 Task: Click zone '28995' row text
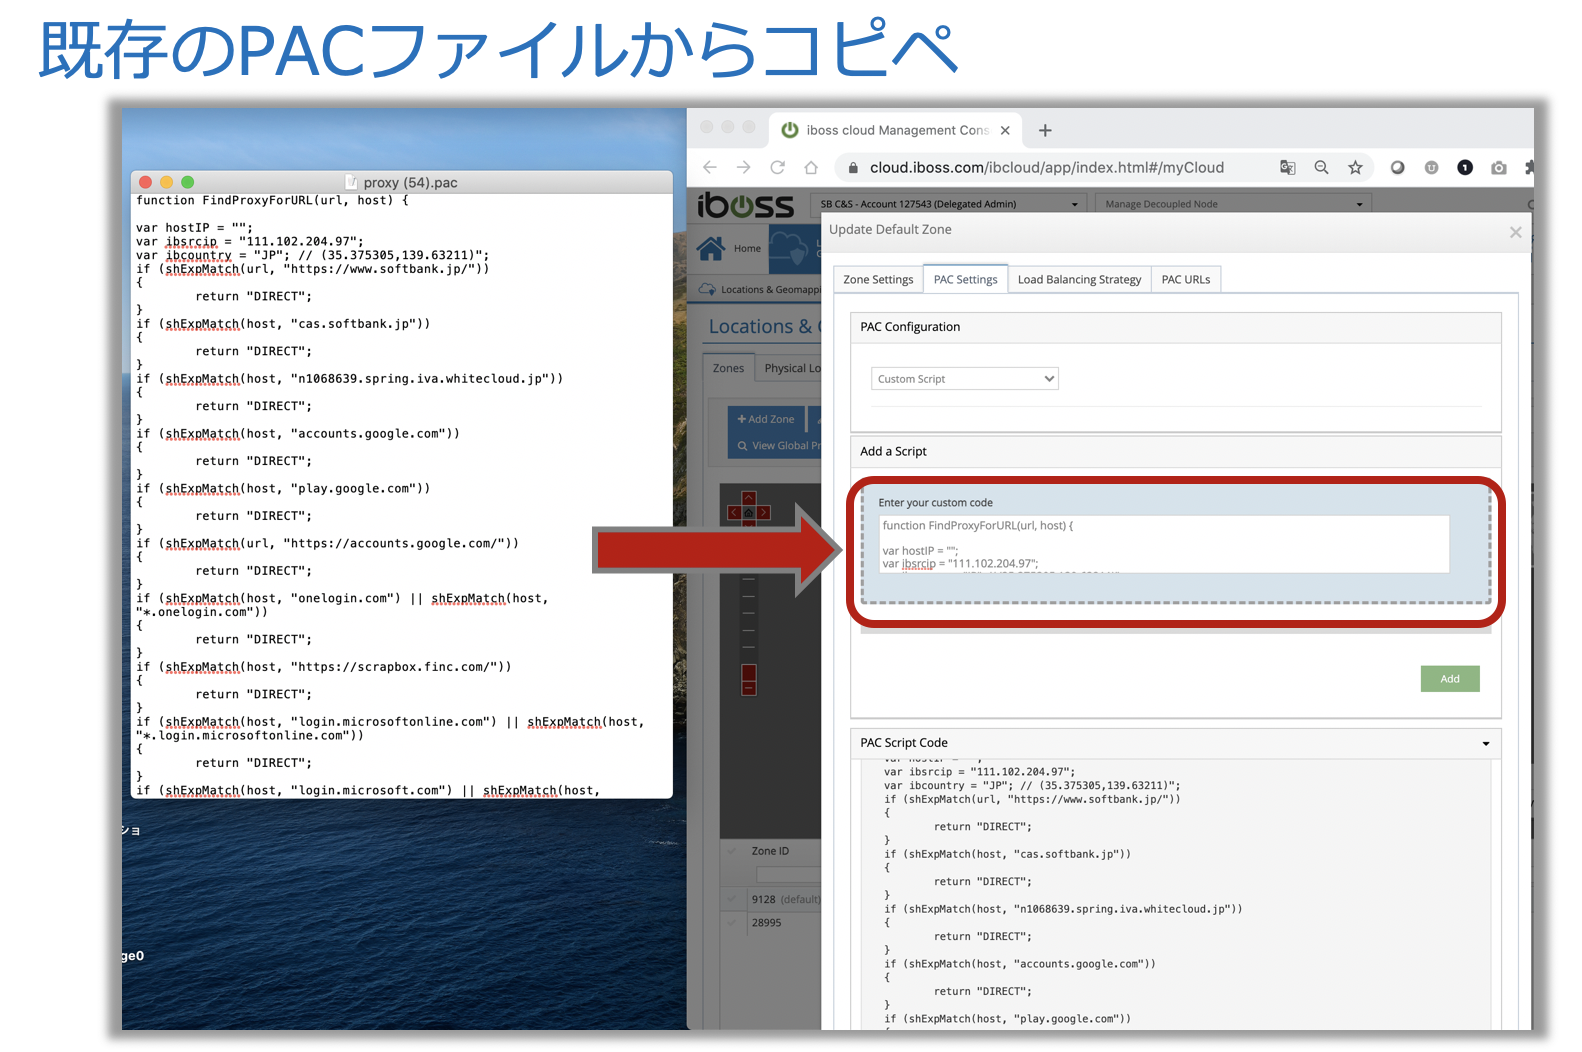click(x=767, y=922)
